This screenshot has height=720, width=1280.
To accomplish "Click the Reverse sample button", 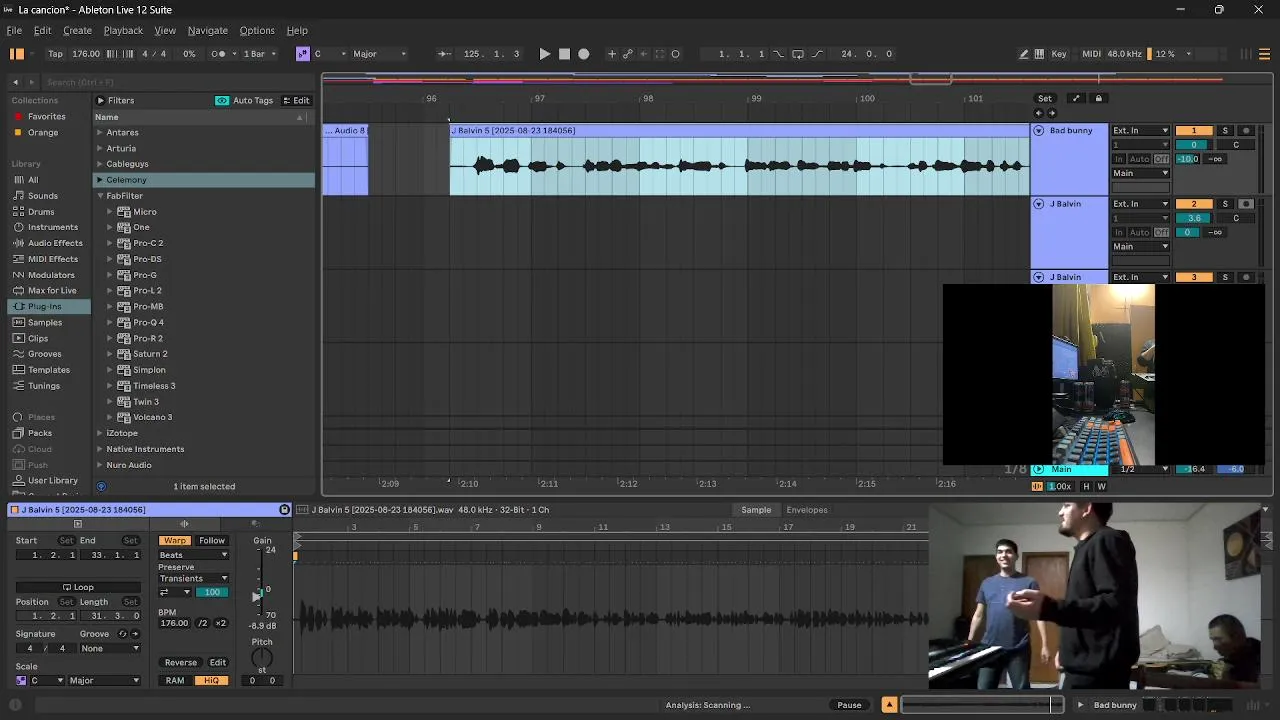I will [x=180, y=663].
